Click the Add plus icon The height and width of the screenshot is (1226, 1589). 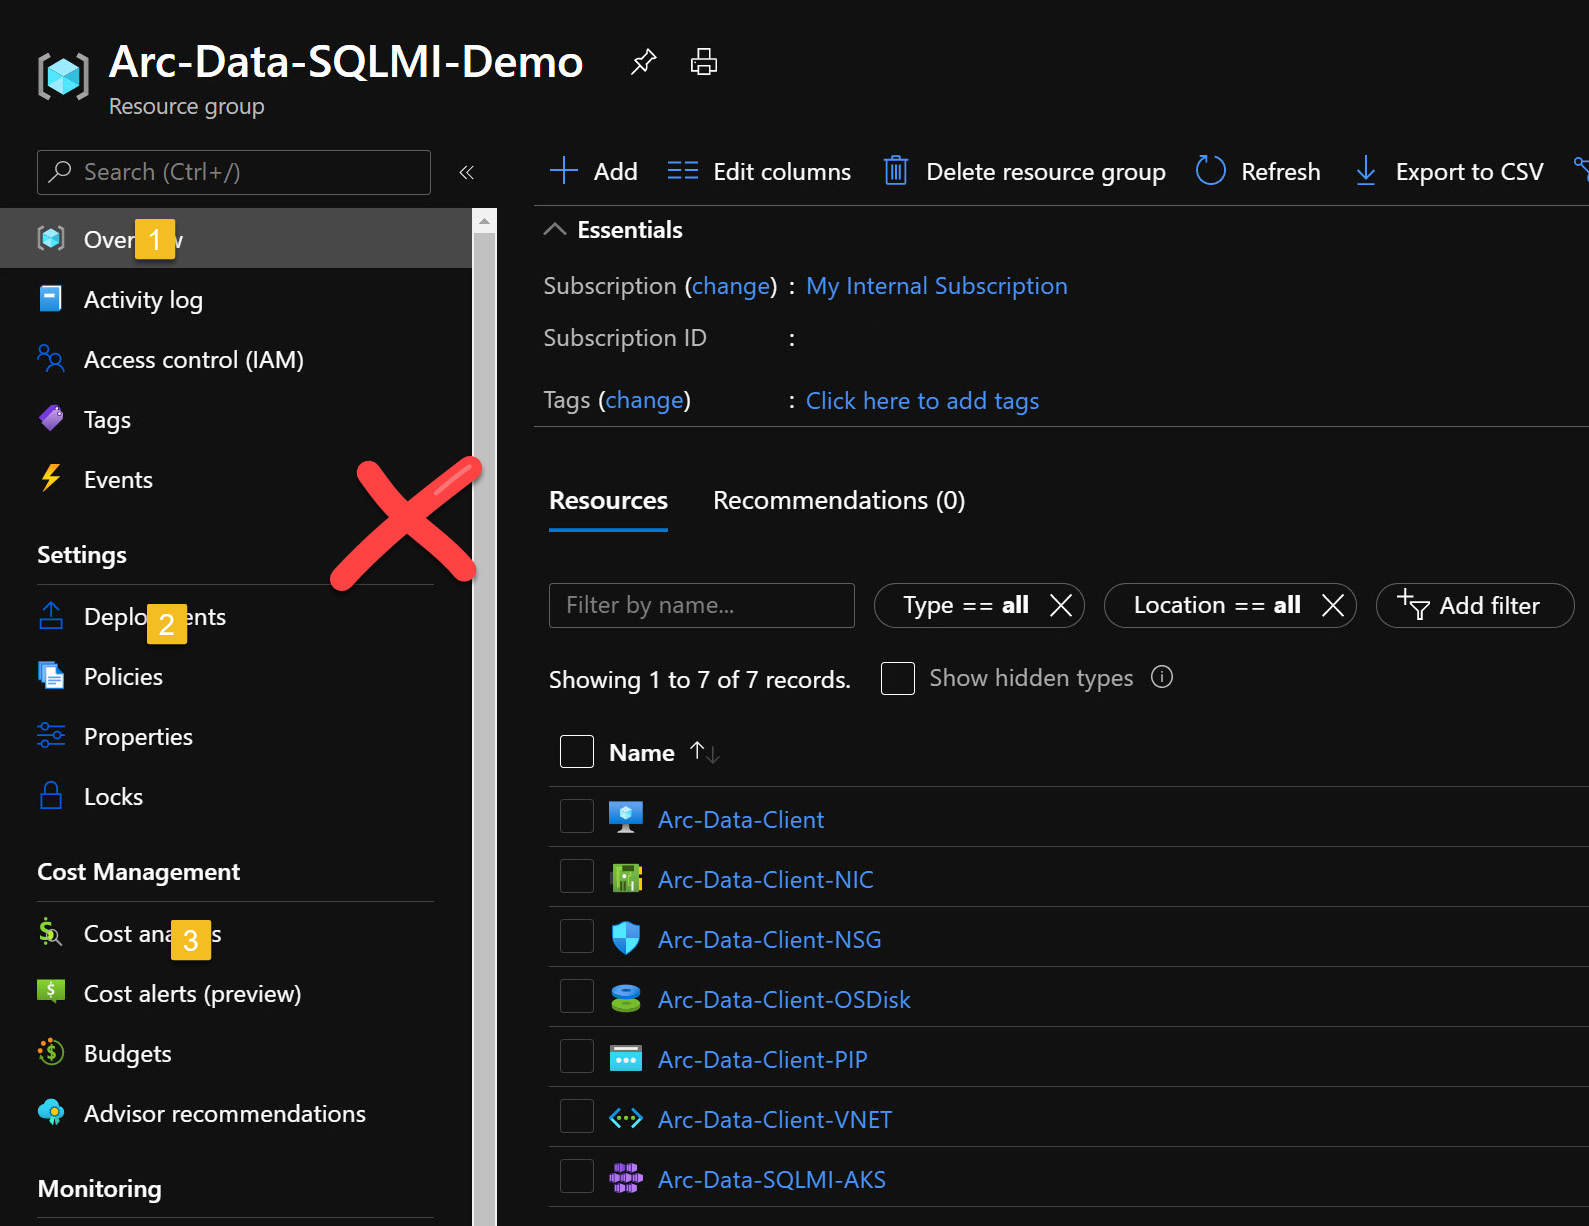click(x=564, y=171)
